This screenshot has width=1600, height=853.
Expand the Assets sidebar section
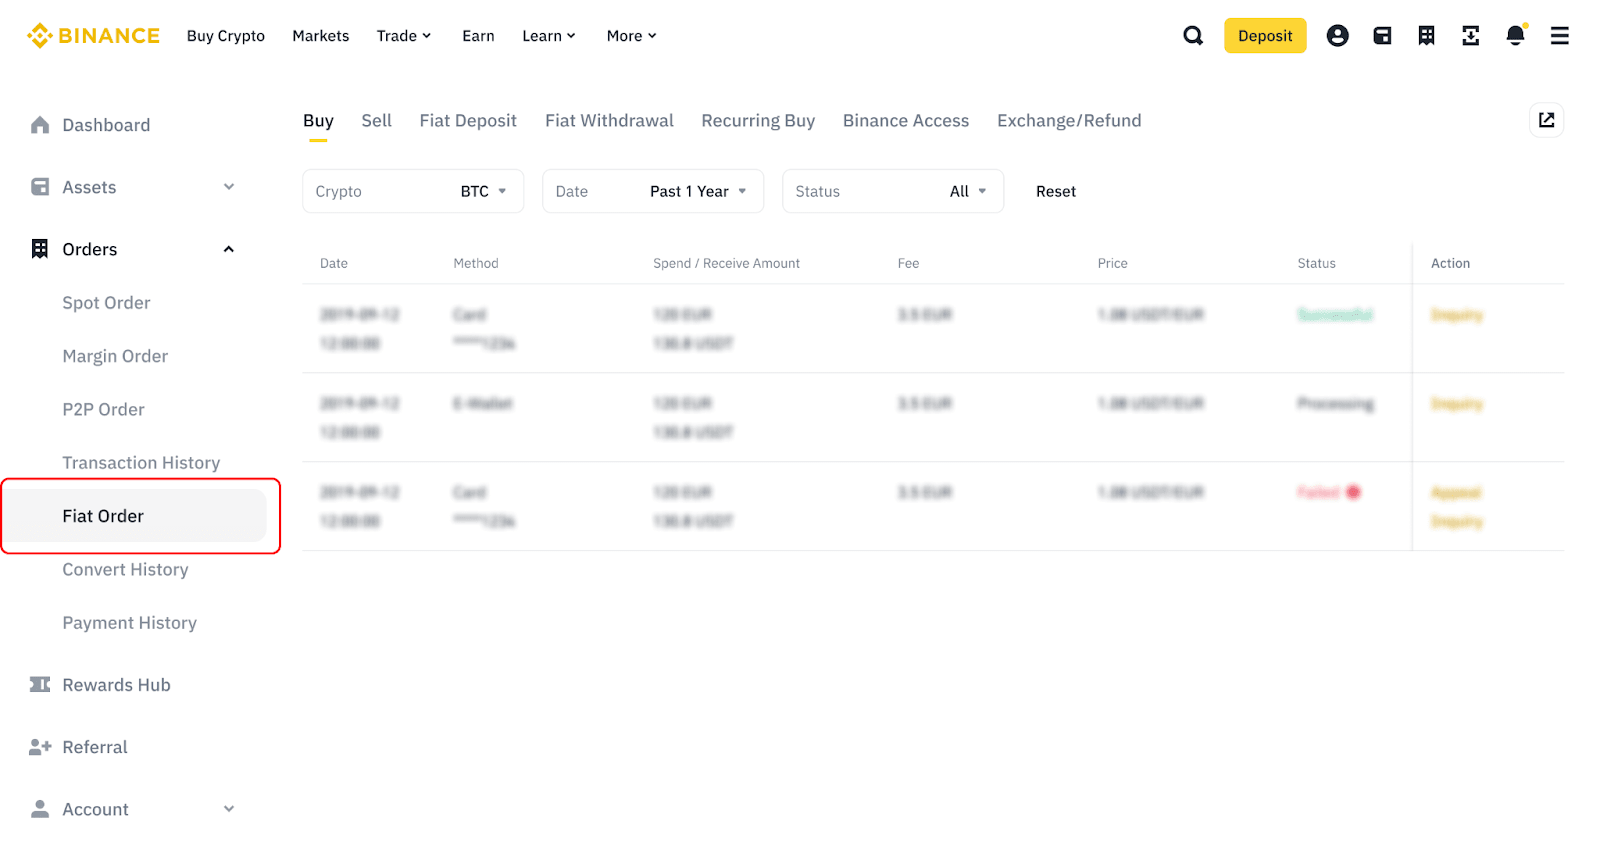pyautogui.click(x=229, y=187)
